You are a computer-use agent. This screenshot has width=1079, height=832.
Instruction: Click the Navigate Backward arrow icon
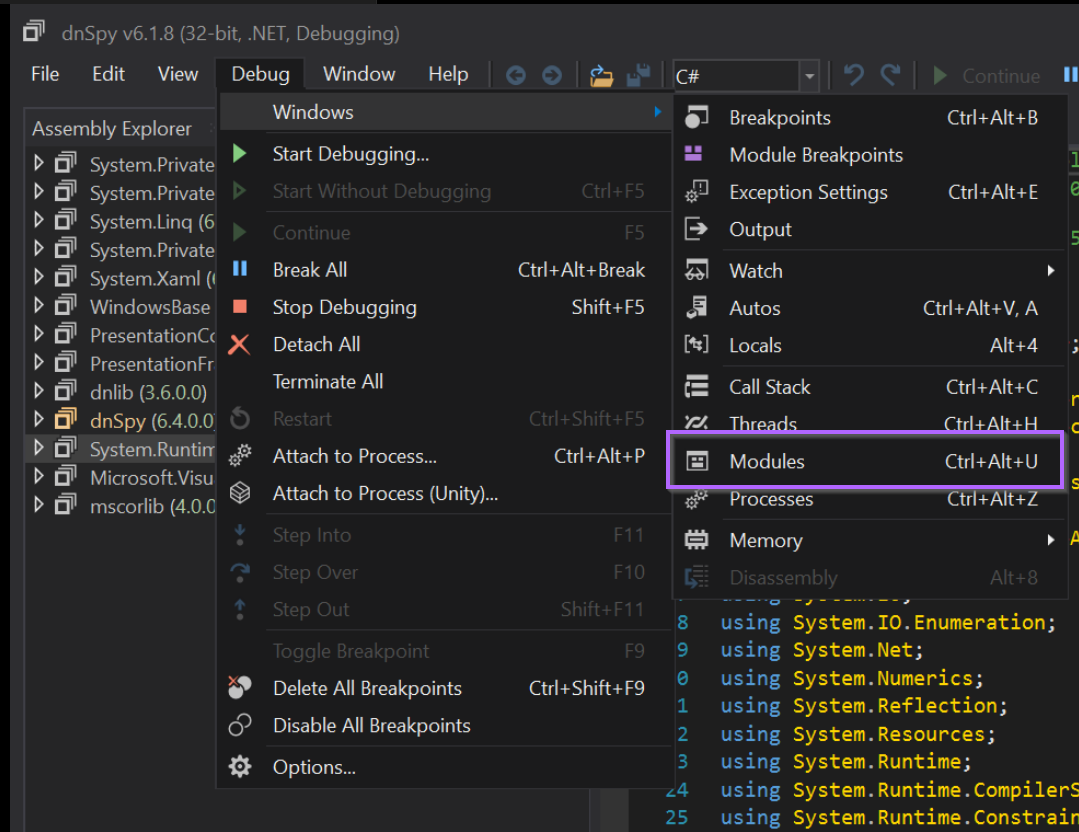pyautogui.click(x=516, y=76)
